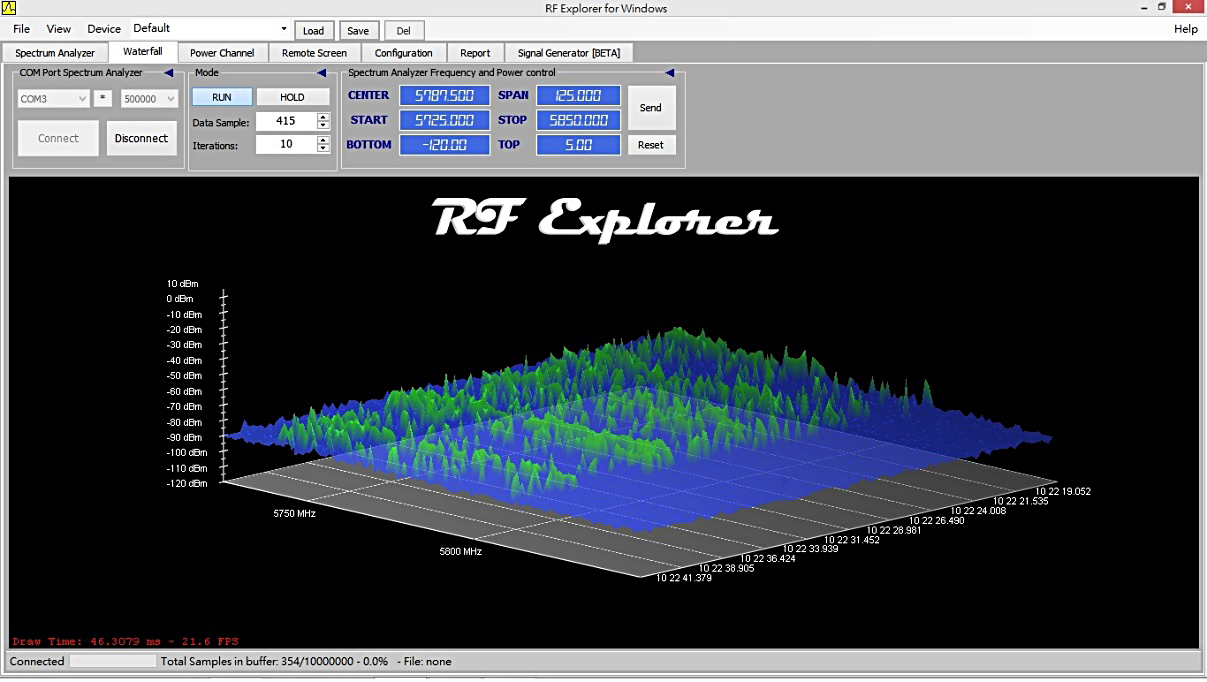The height and width of the screenshot is (682, 1207).
Task: Go to the Remote Screen tab
Action: (314, 53)
